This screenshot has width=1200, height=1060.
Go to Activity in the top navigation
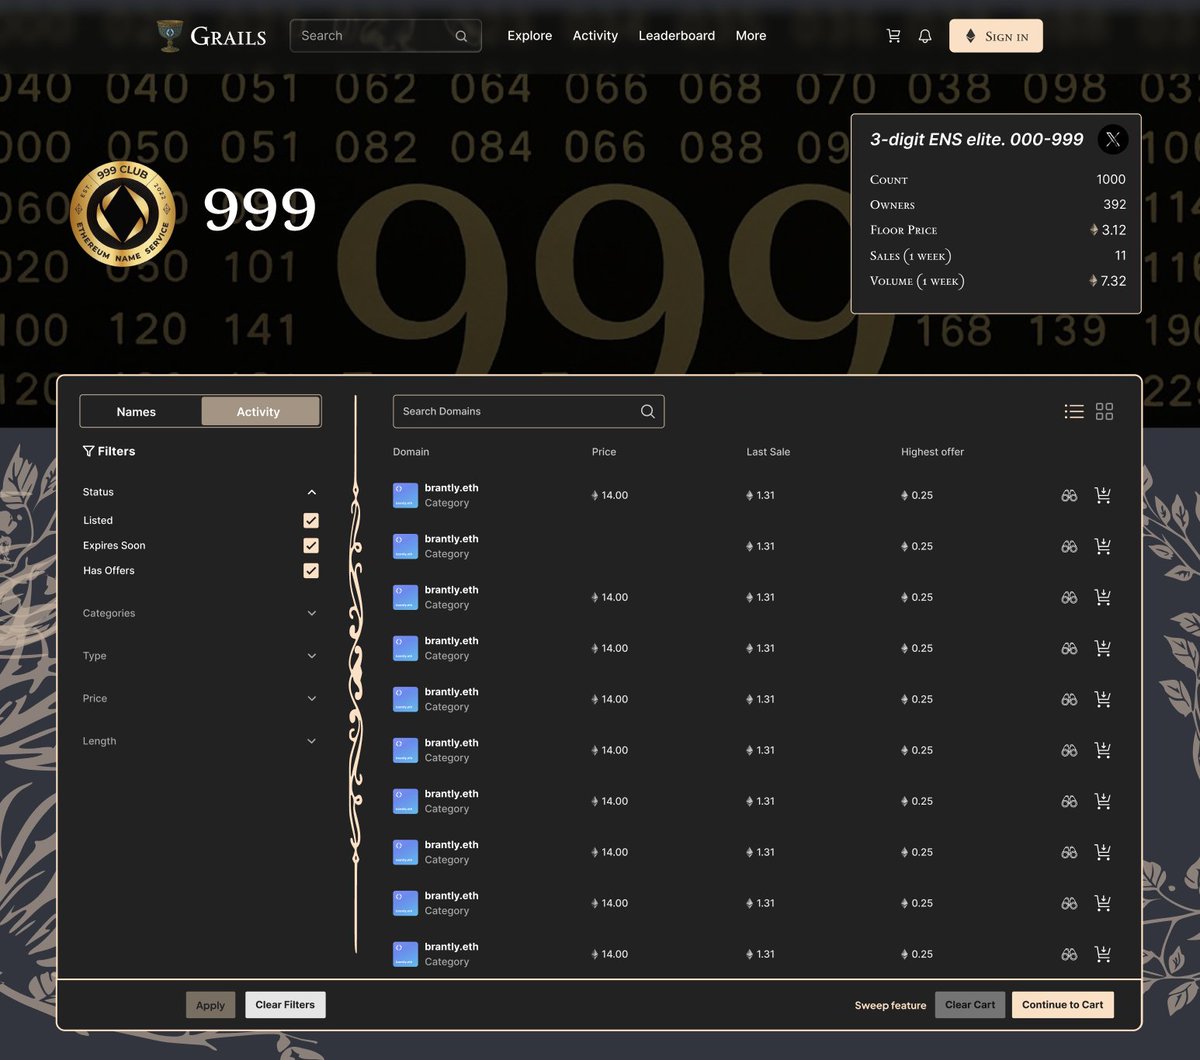(595, 36)
